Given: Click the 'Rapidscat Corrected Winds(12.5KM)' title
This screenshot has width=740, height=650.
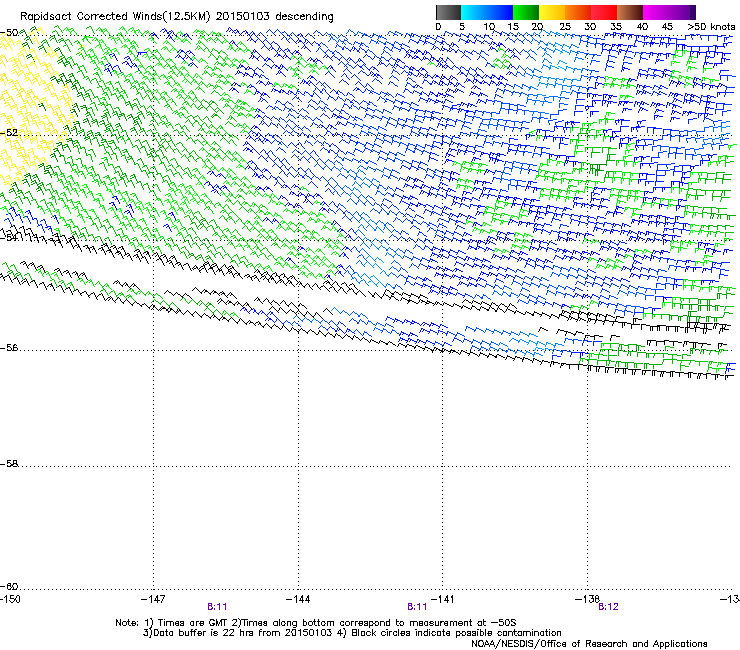Looking at the screenshot, I should pyautogui.click(x=115, y=17).
